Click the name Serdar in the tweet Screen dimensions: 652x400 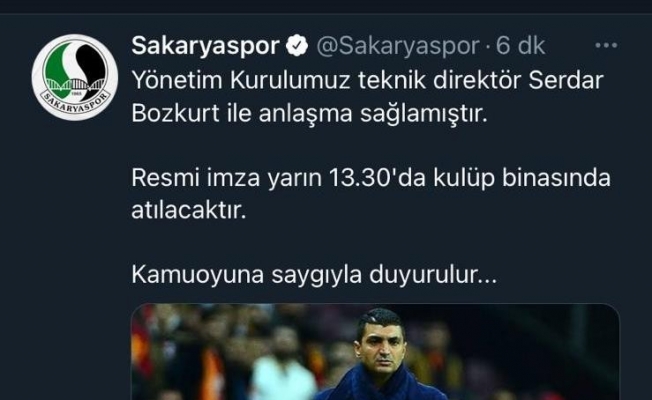566,80
